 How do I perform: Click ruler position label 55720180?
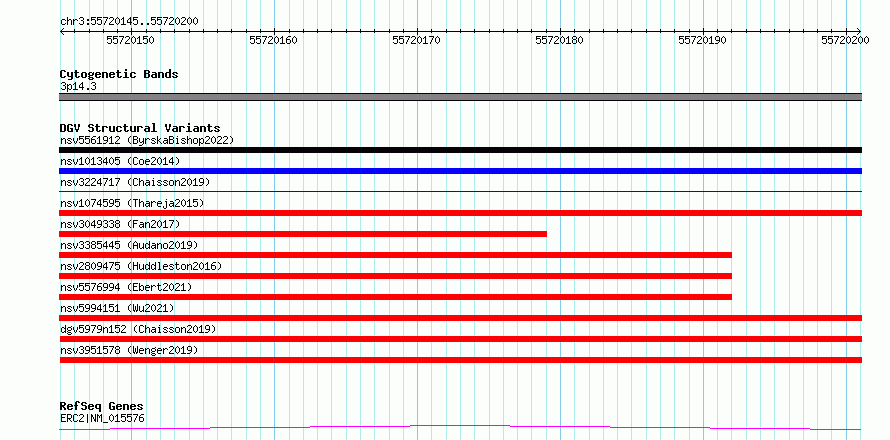(x=559, y=40)
